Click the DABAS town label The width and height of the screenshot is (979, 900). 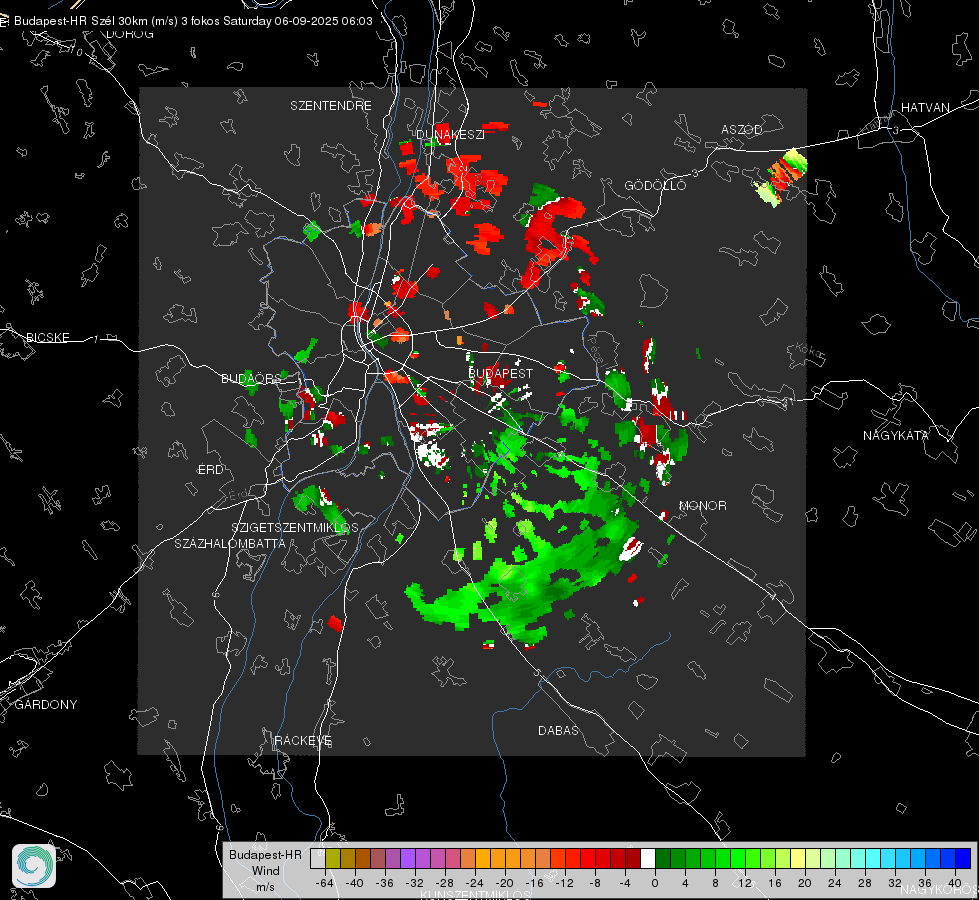(x=558, y=730)
